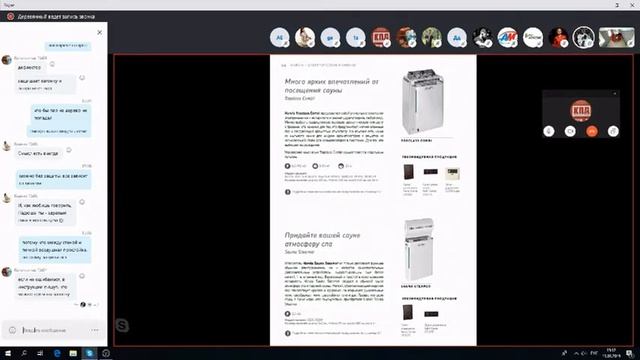
Task: Select highlighted black-and-white circle avatar
Action: (583, 37)
